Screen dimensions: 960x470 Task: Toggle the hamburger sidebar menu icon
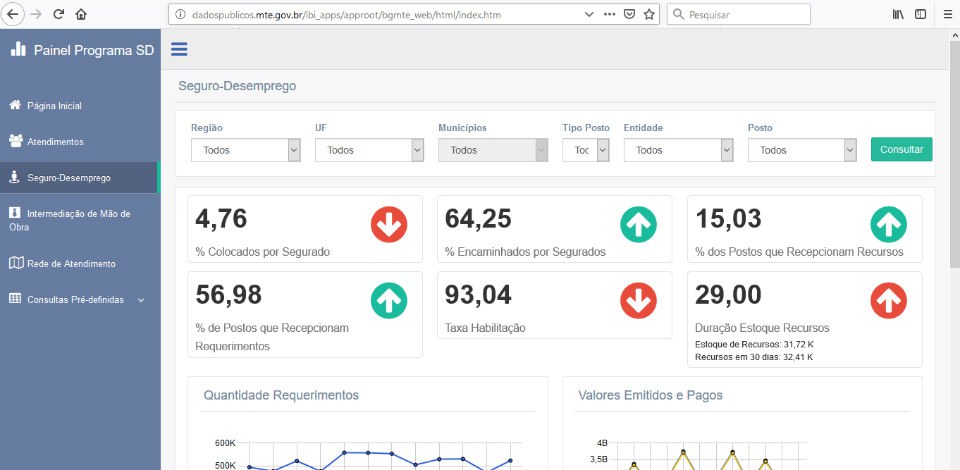coord(179,50)
